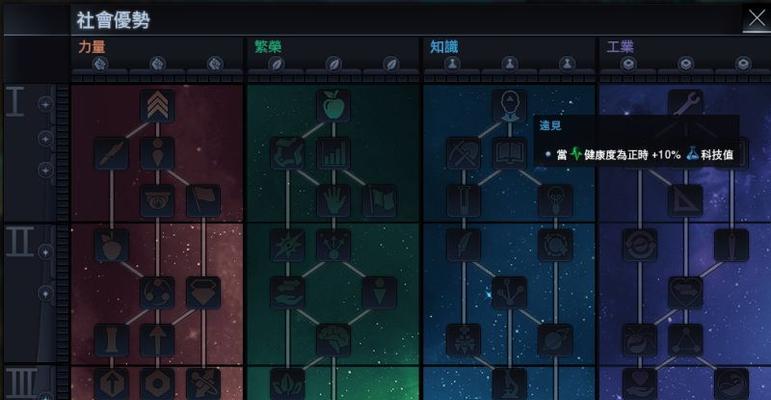Pick the heart-in-hand perk in 工業 tier III
The width and height of the screenshot is (771, 400).
click(640, 384)
